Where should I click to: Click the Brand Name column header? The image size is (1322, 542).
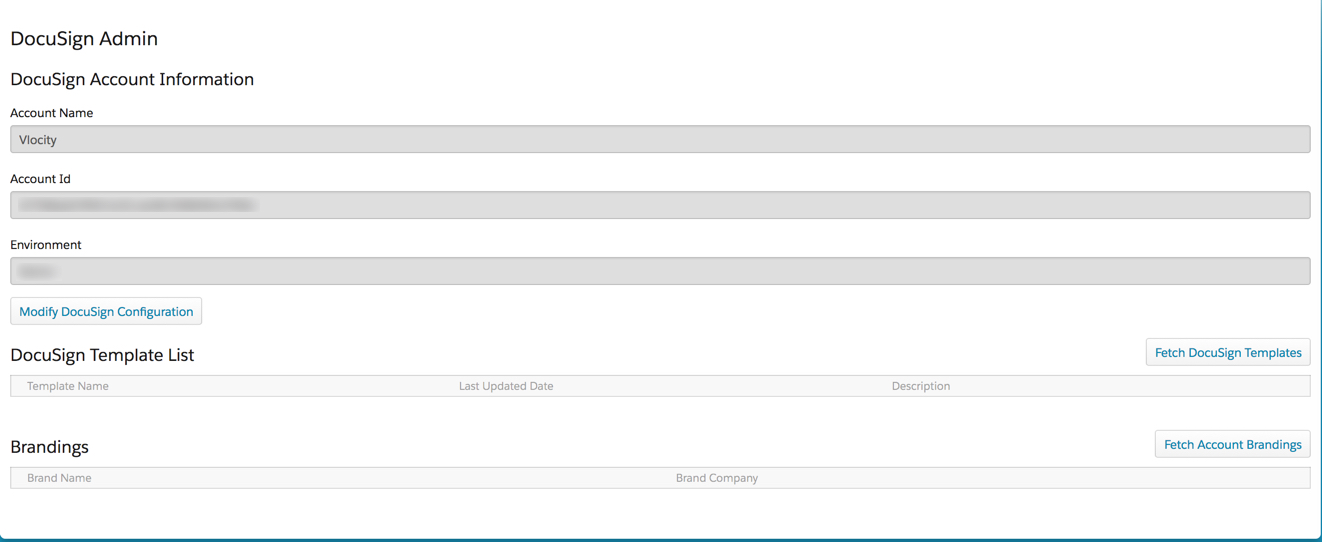59,478
